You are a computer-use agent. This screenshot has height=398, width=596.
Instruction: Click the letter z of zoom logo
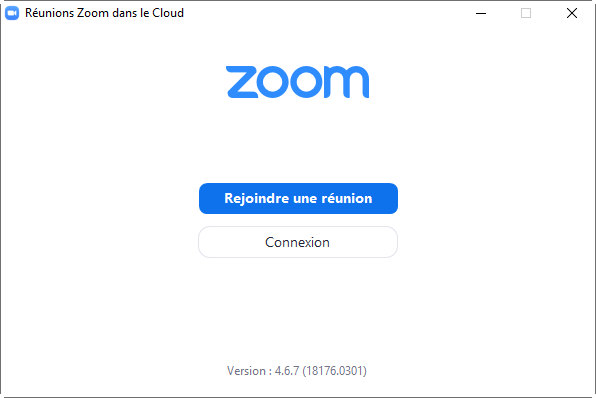click(x=240, y=82)
